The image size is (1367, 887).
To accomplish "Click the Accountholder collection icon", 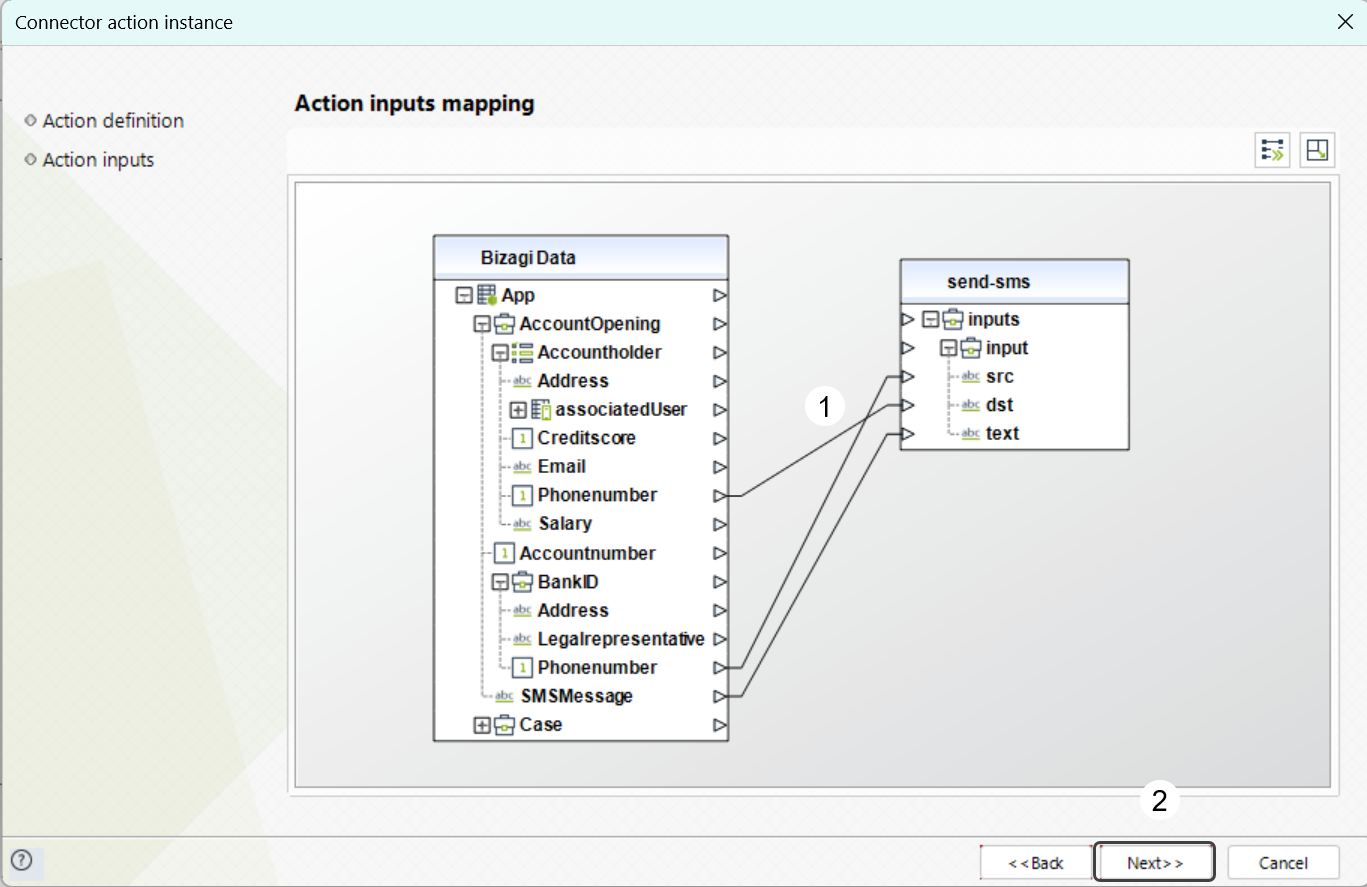I will 522,352.
